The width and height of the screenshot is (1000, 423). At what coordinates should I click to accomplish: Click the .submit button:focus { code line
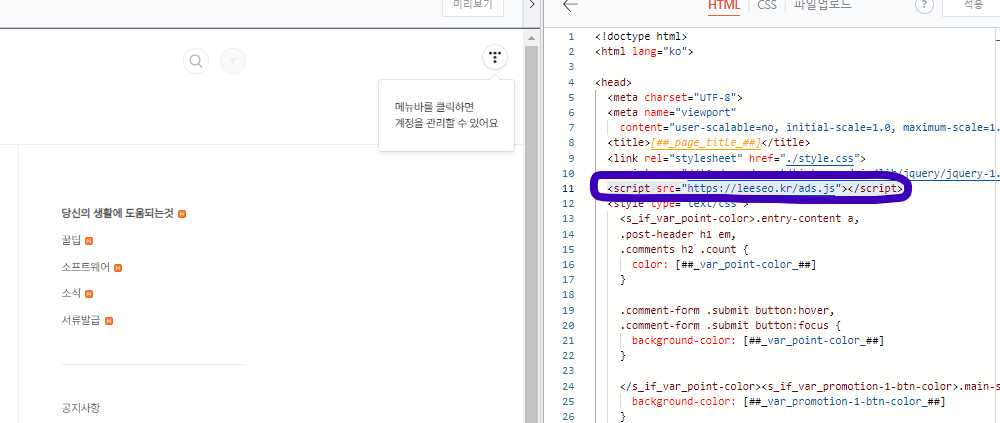(728, 325)
